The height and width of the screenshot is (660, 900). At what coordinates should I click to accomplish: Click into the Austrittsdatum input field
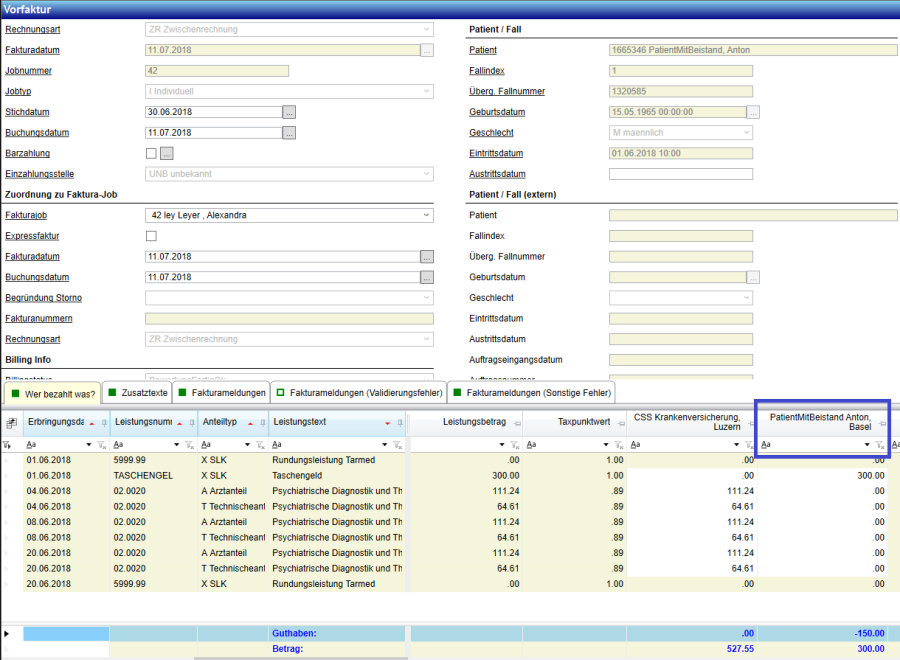point(680,174)
